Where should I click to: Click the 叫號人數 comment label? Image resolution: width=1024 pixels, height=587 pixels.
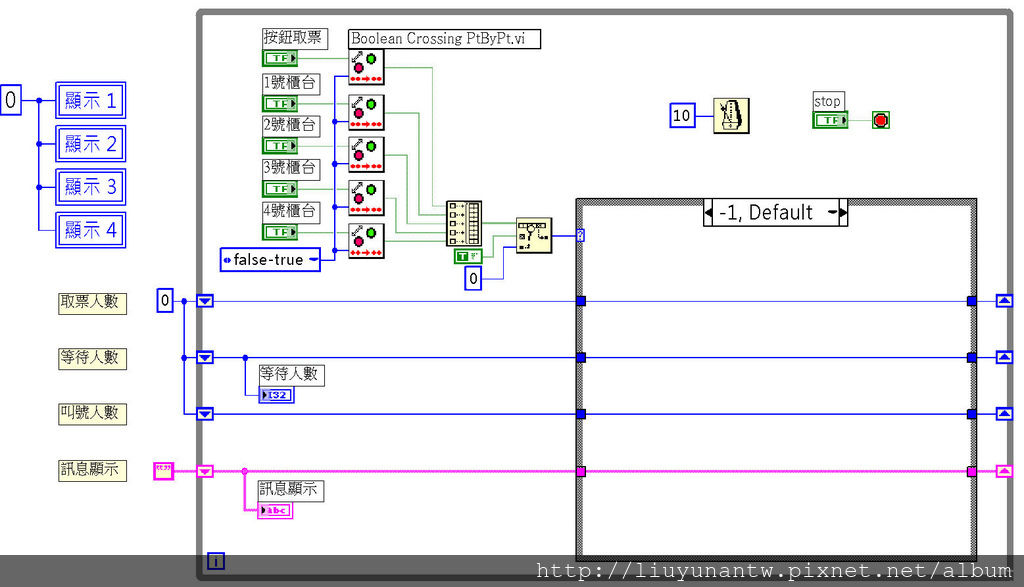(x=91, y=413)
